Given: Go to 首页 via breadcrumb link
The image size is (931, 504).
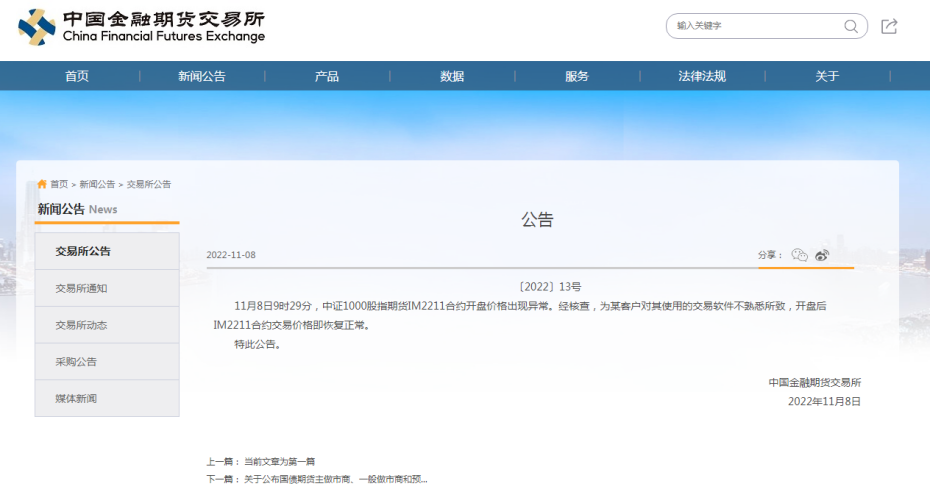Looking at the screenshot, I should [x=59, y=185].
